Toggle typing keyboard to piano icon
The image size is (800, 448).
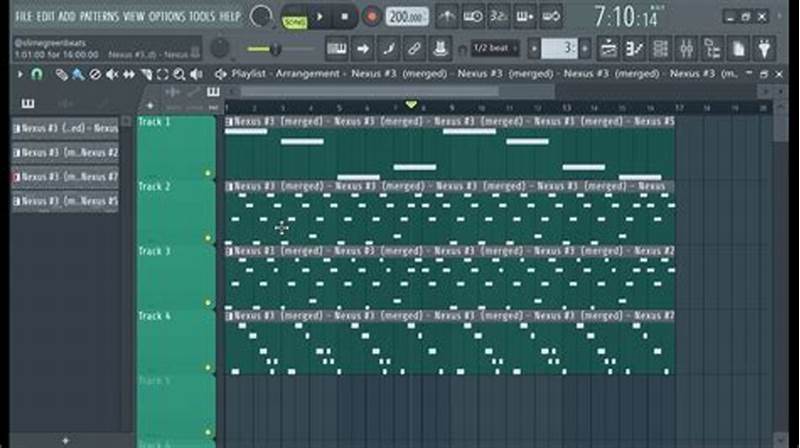(336, 49)
